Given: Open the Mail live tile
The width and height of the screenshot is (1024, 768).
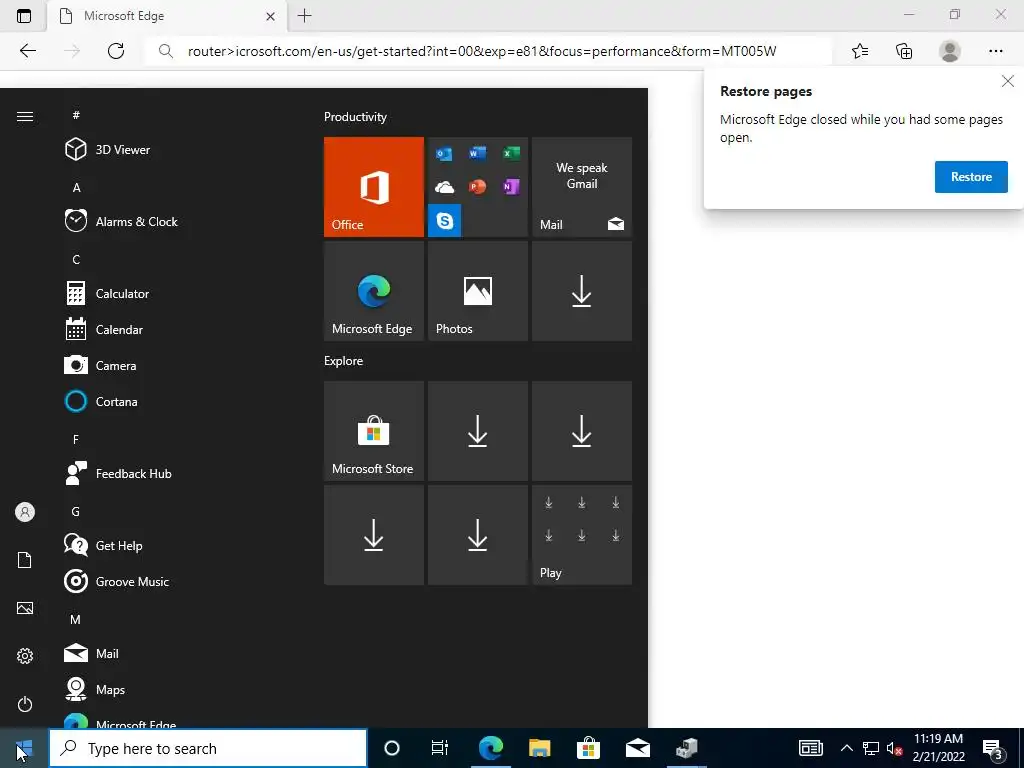Looking at the screenshot, I should [x=582, y=187].
